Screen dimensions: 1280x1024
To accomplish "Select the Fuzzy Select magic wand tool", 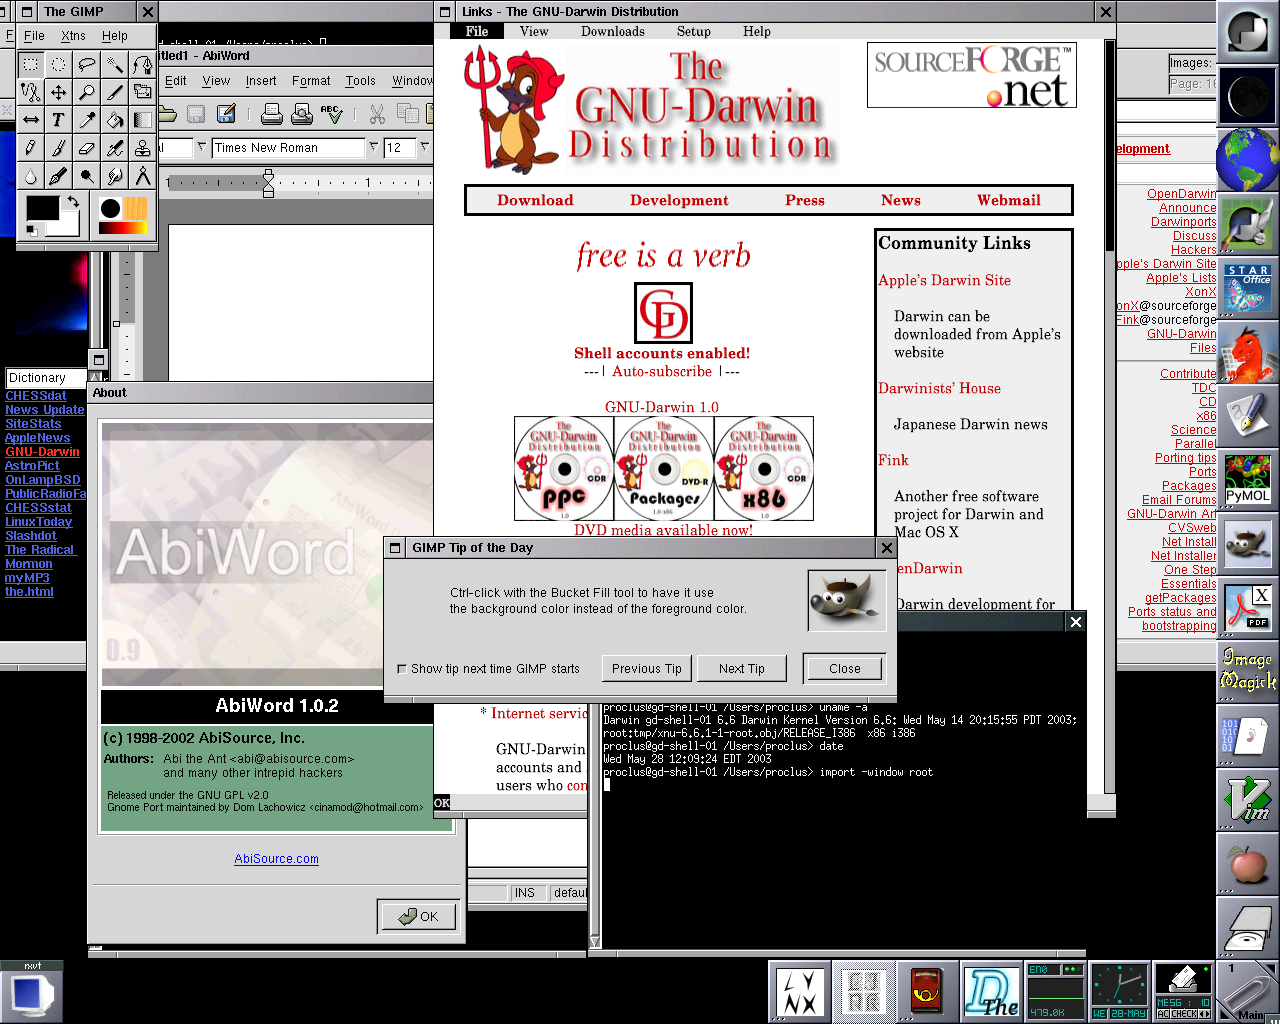I will click(x=115, y=65).
